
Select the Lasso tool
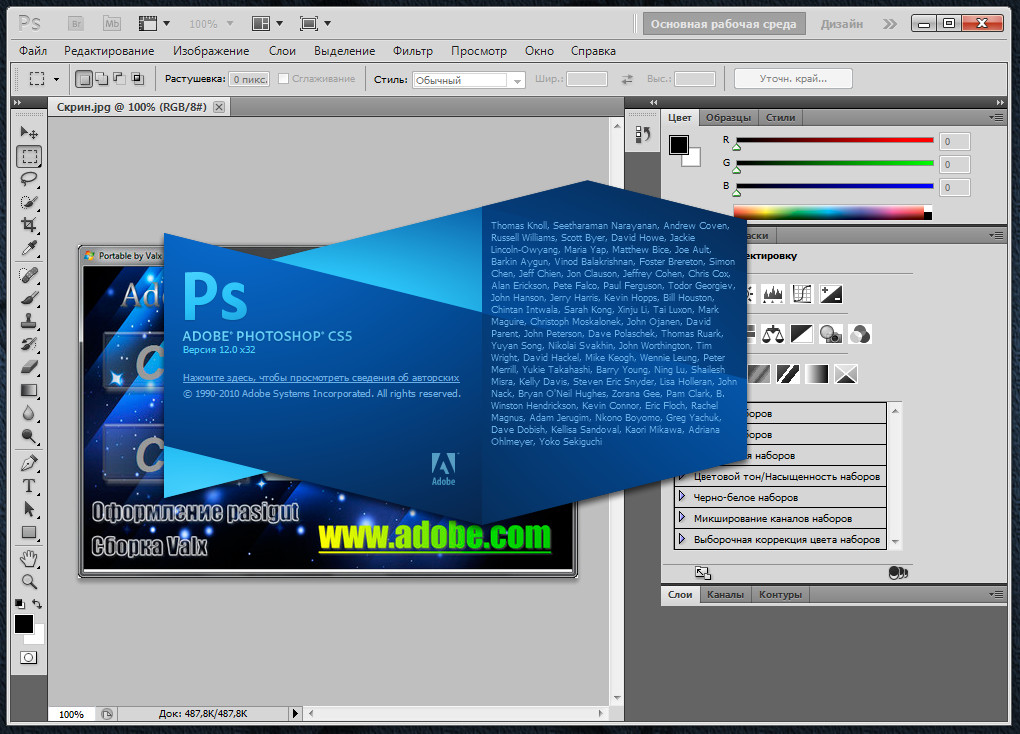point(29,179)
